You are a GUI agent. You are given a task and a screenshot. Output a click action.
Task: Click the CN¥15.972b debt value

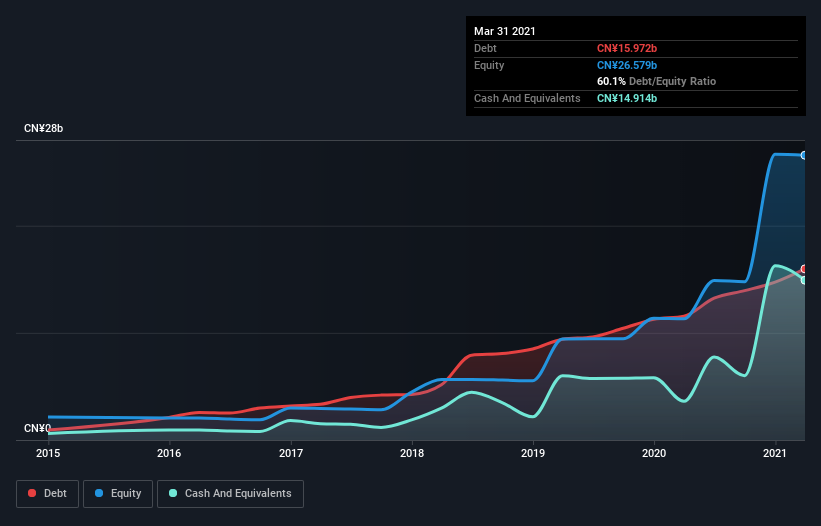click(x=627, y=48)
